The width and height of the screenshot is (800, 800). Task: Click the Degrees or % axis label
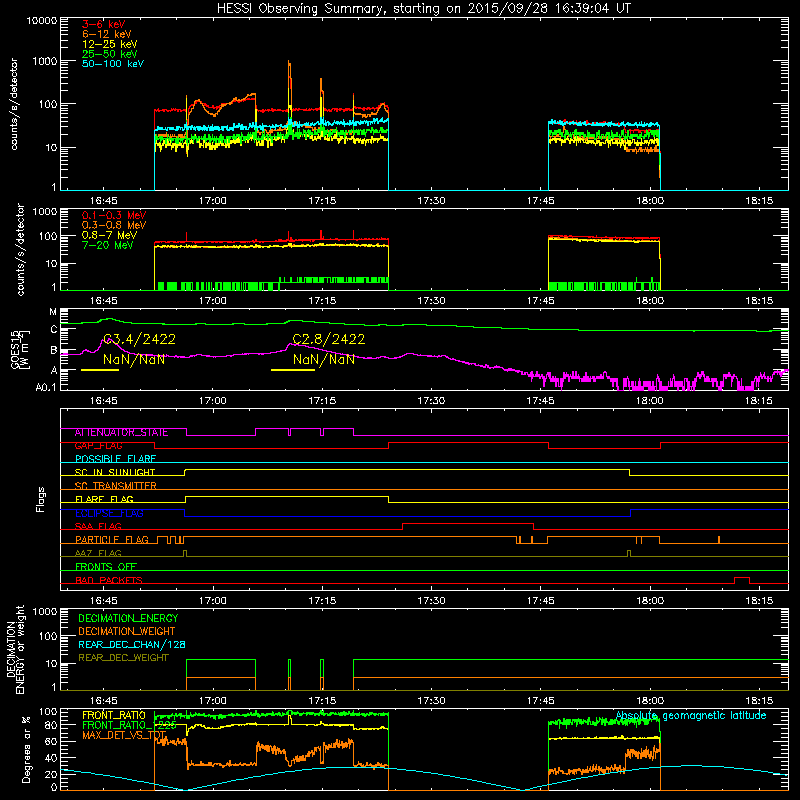26,749
